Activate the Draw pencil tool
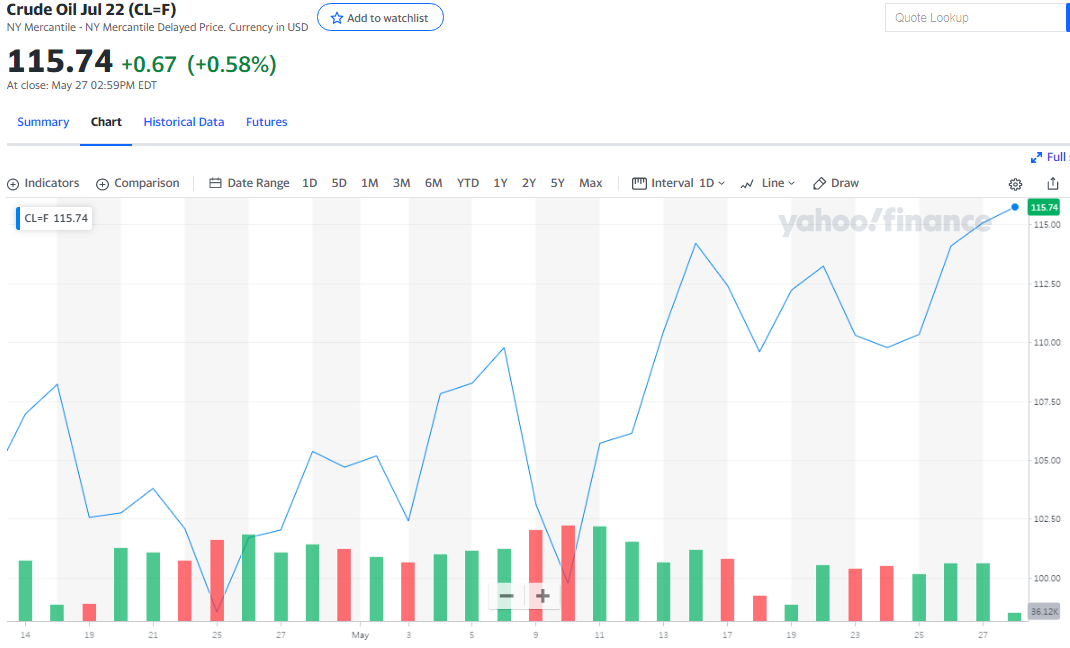The height and width of the screenshot is (648, 1070). coord(835,183)
